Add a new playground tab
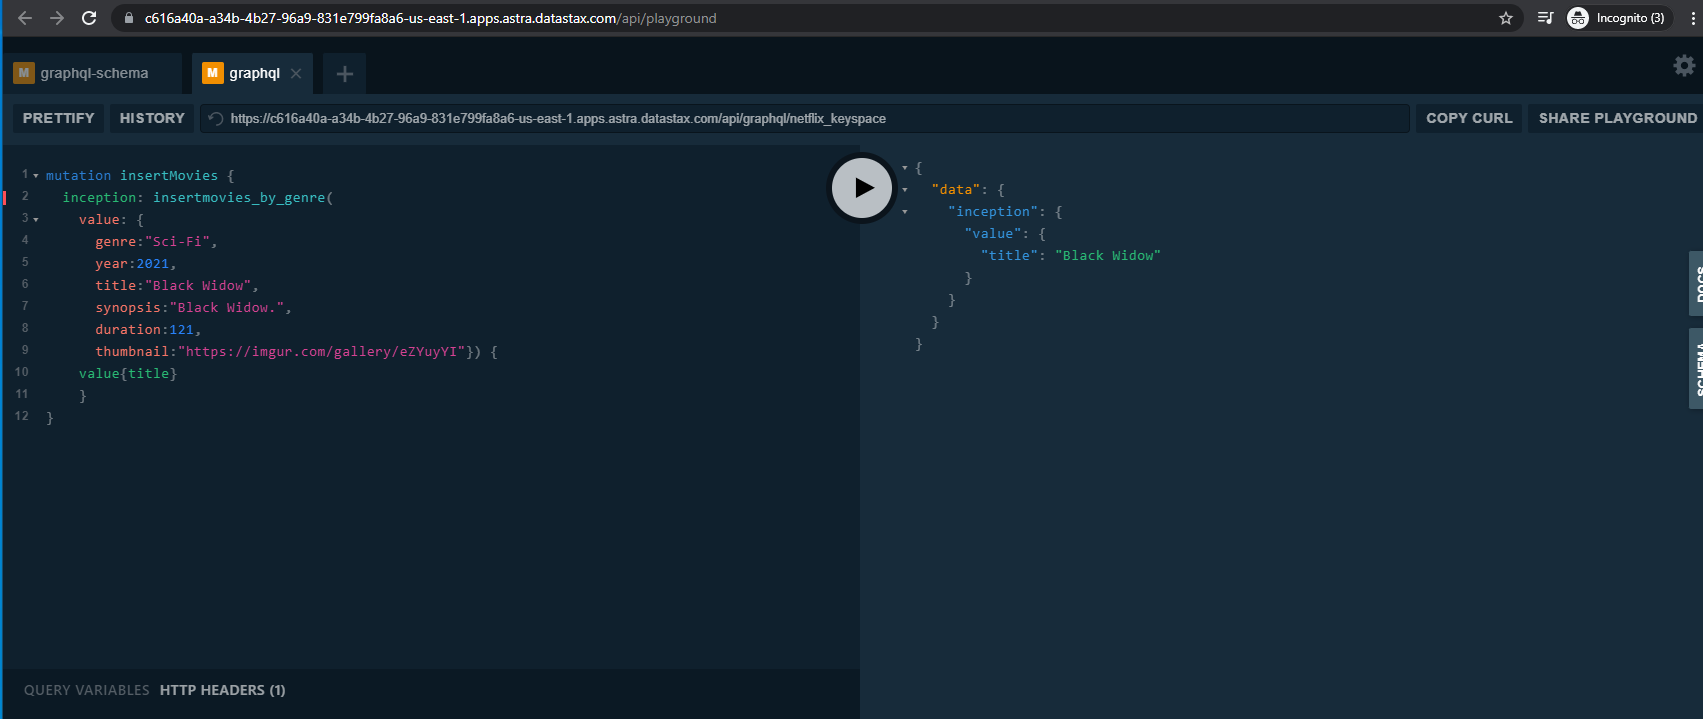Image resolution: width=1703 pixels, height=719 pixels. pos(345,74)
